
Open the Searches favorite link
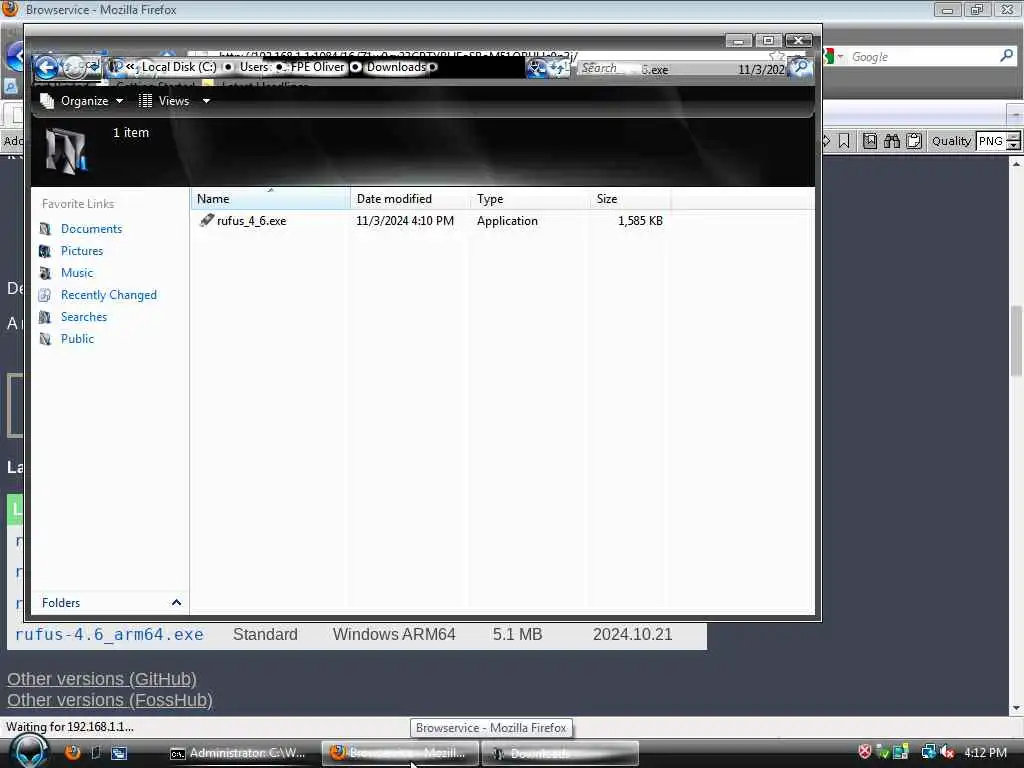84,317
